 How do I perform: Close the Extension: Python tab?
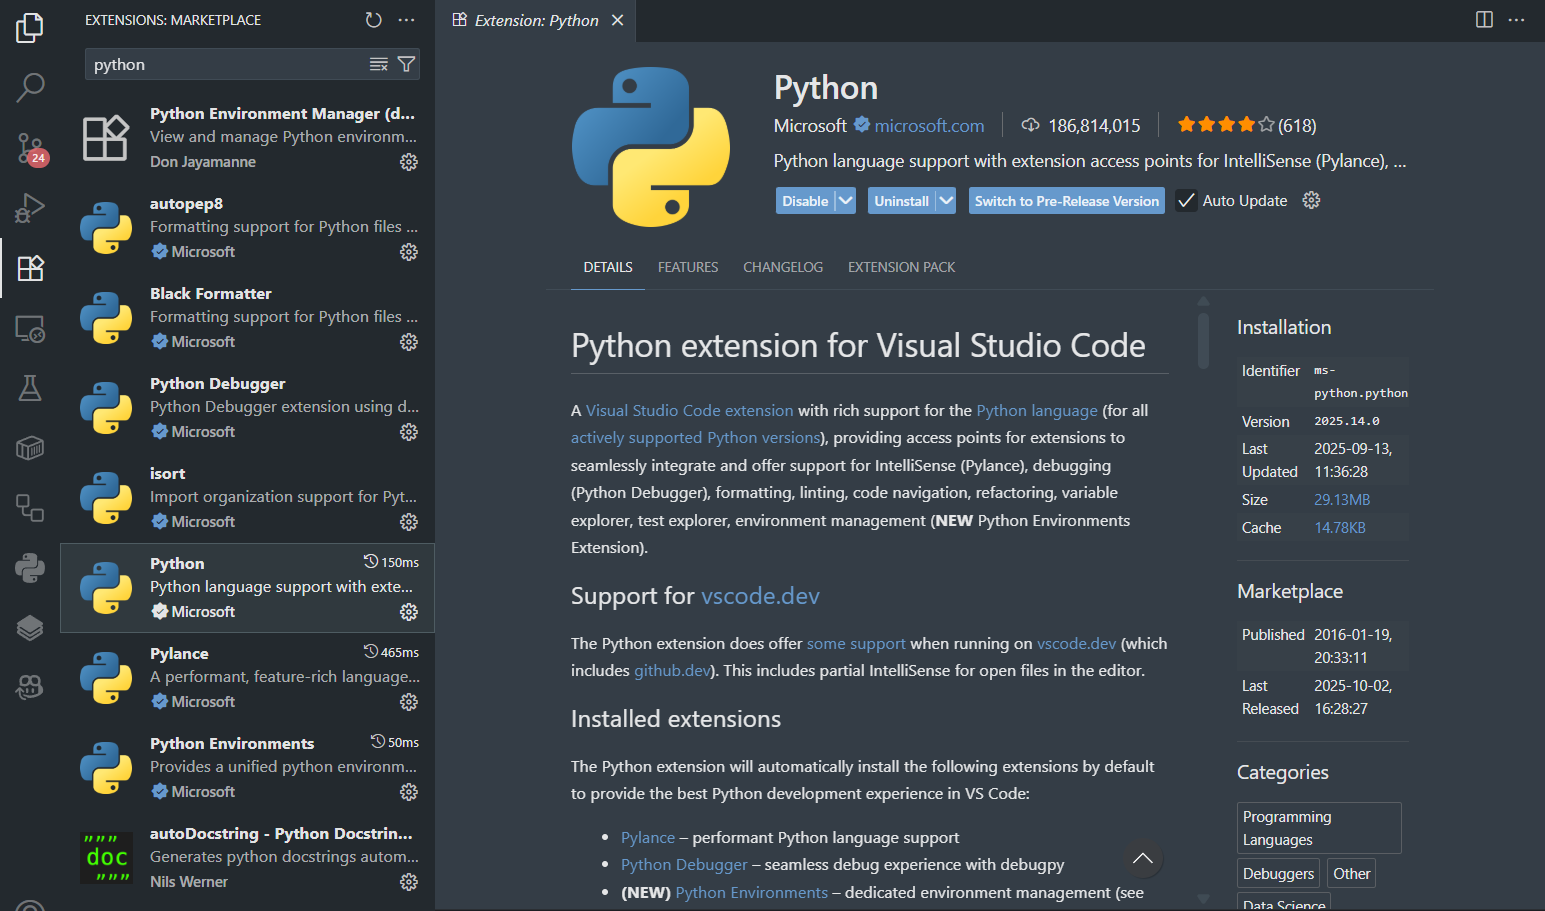[x=618, y=20]
